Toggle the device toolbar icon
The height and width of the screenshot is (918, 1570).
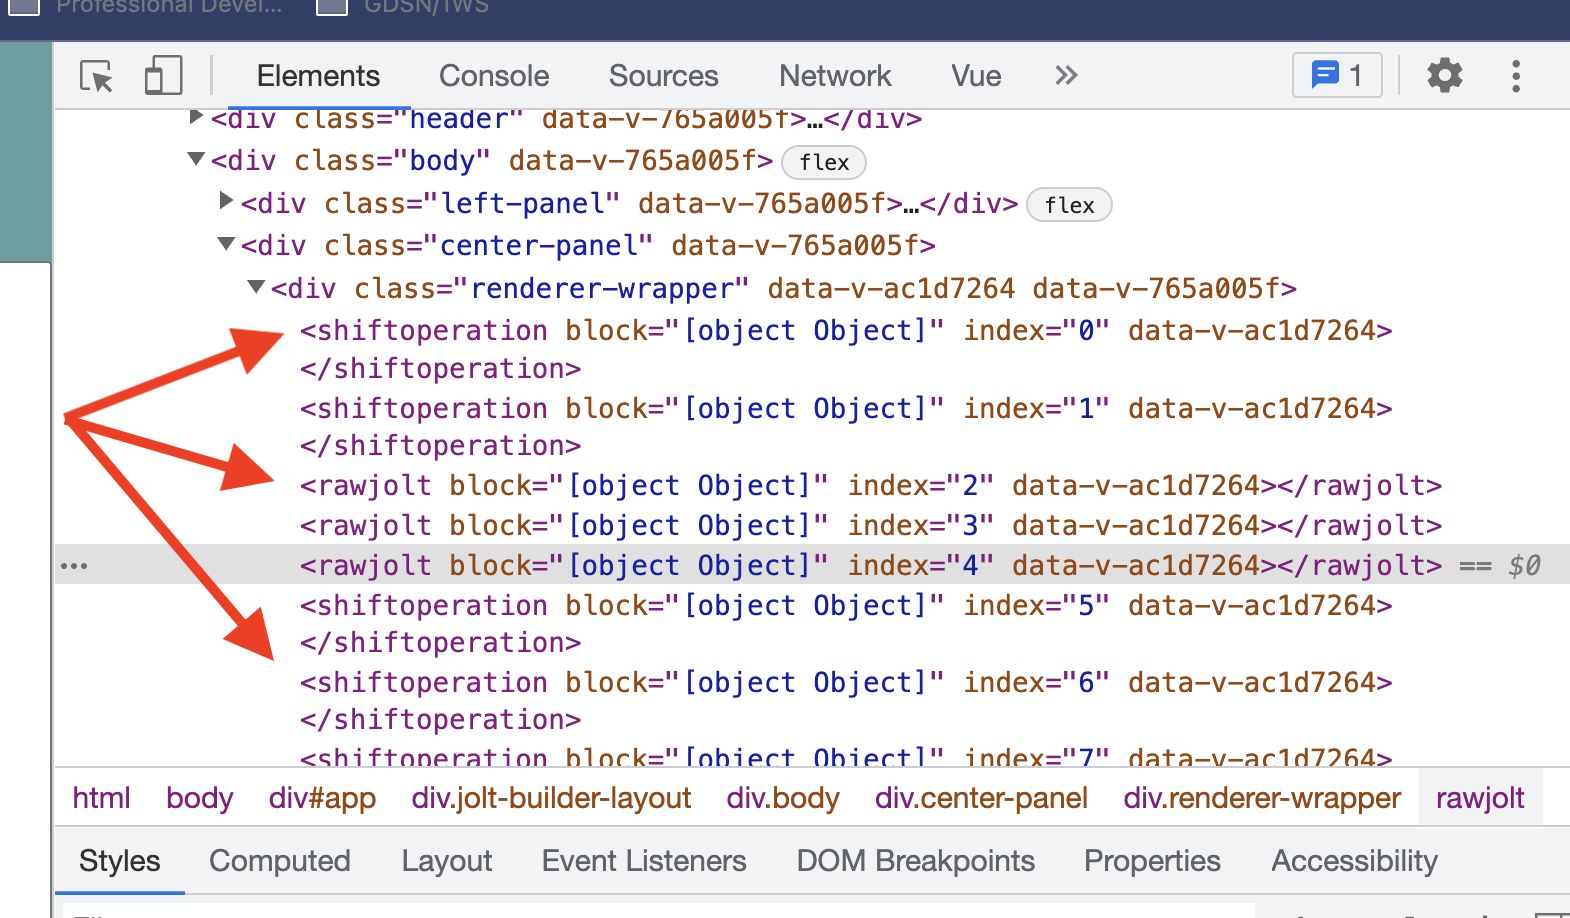pyautogui.click(x=163, y=76)
